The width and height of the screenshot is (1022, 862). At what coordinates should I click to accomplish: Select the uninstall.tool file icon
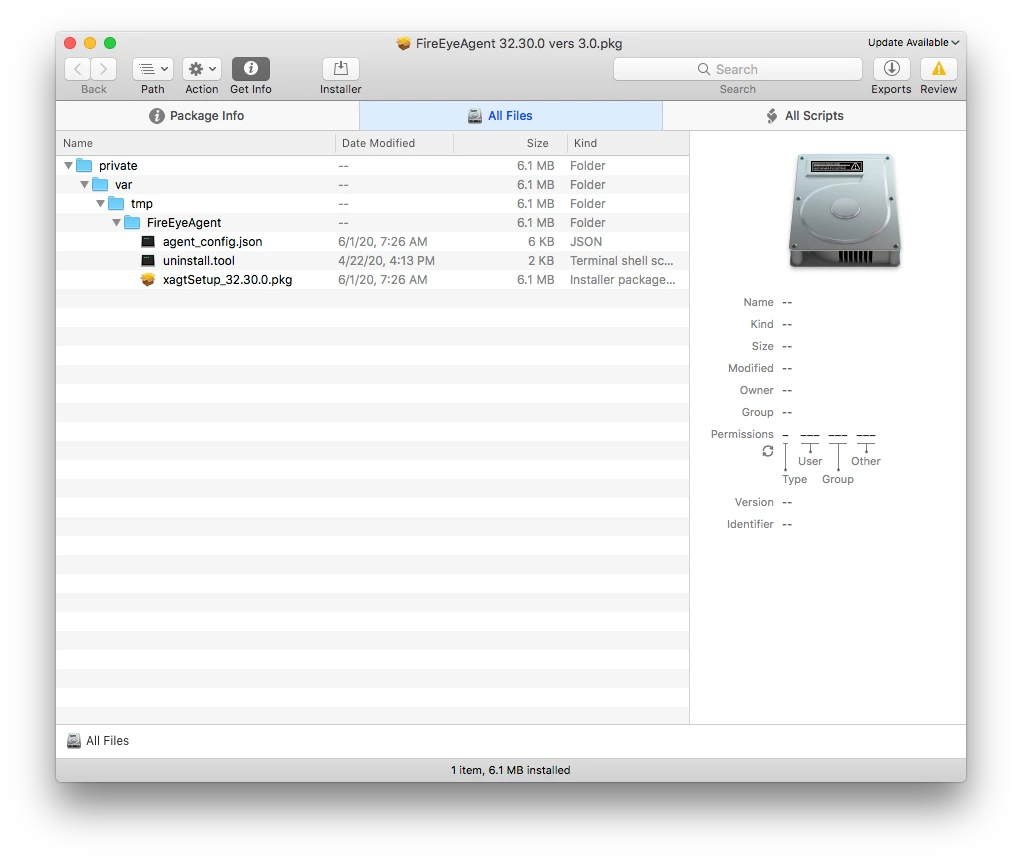[x=148, y=261]
